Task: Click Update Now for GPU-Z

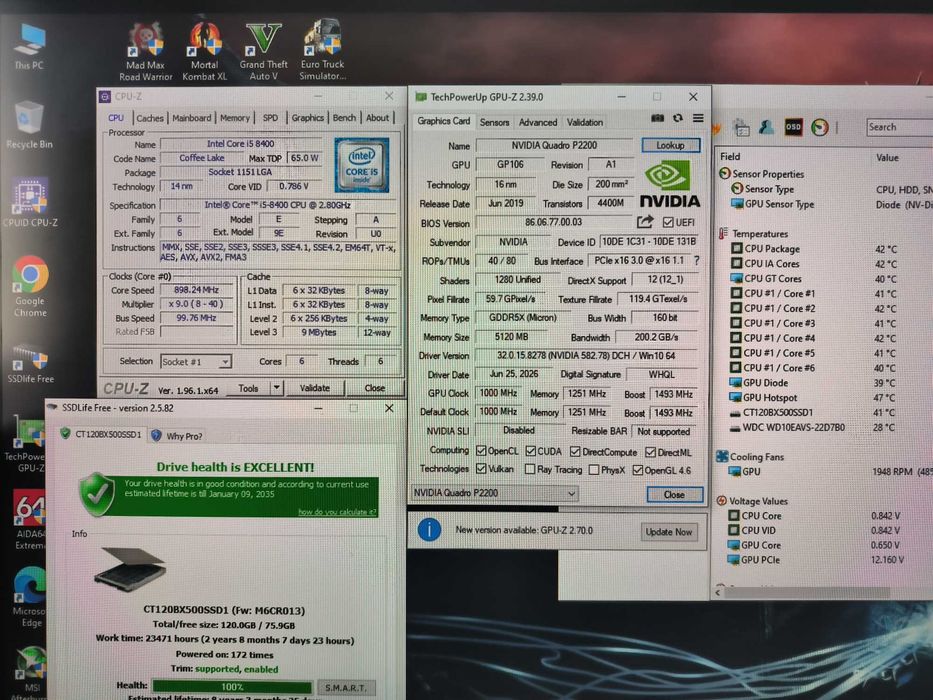Action: (669, 532)
